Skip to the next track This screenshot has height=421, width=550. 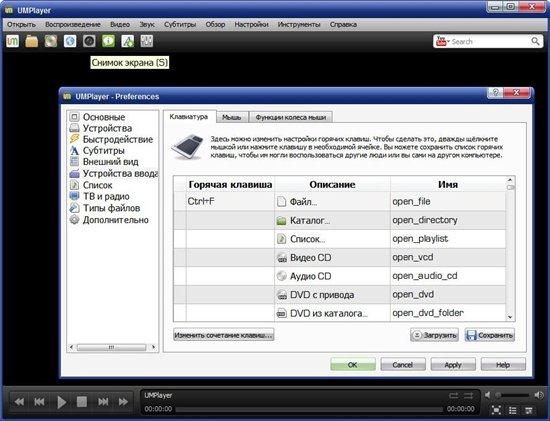tap(103, 402)
